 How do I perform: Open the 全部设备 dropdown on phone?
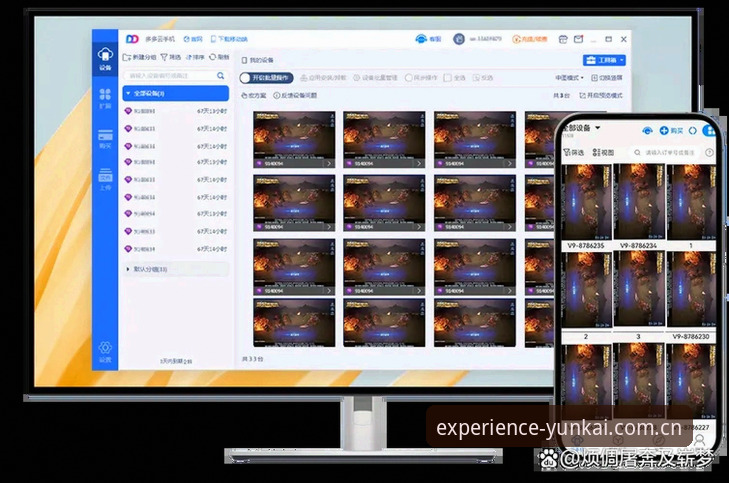point(581,128)
